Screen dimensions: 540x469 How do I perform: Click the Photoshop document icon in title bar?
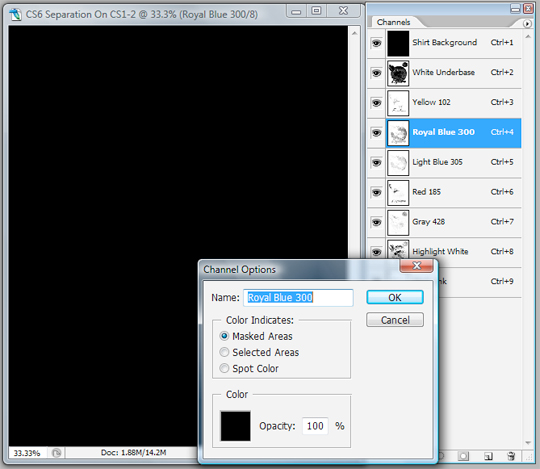(14, 14)
